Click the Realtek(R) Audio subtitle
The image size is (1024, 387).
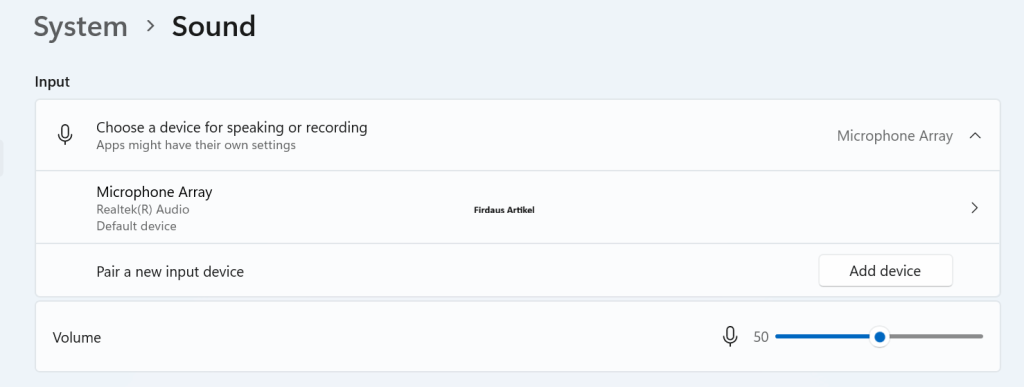click(x=143, y=209)
